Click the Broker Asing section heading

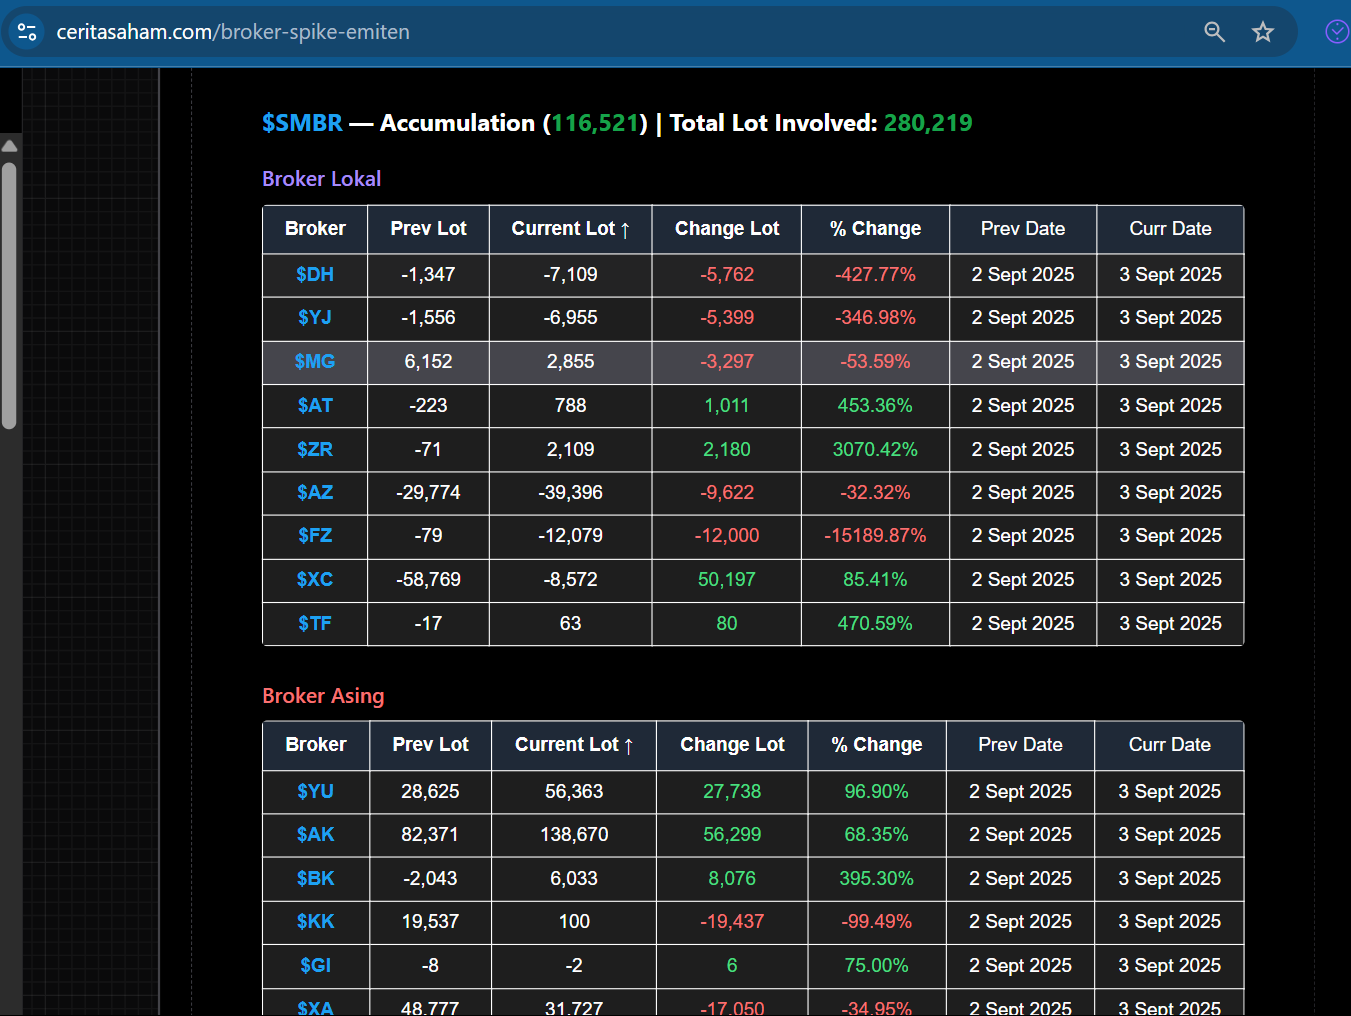tap(323, 696)
